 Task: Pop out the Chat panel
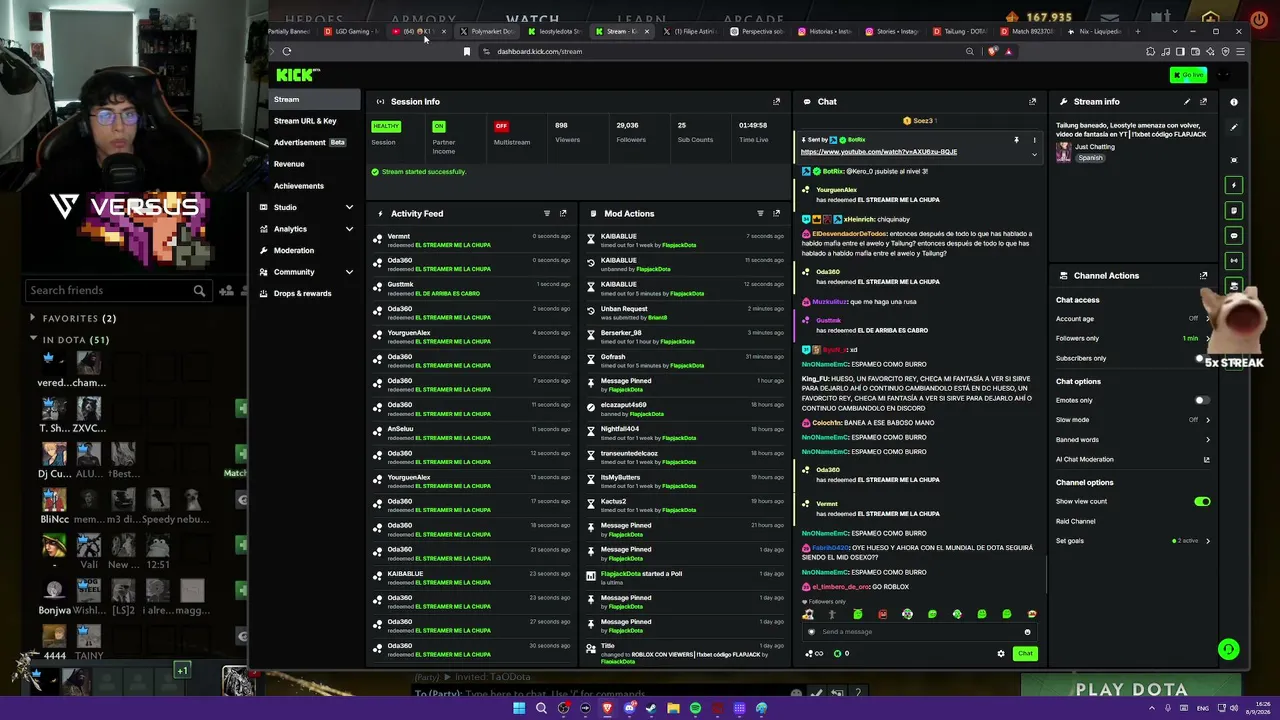tap(1033, 101)
